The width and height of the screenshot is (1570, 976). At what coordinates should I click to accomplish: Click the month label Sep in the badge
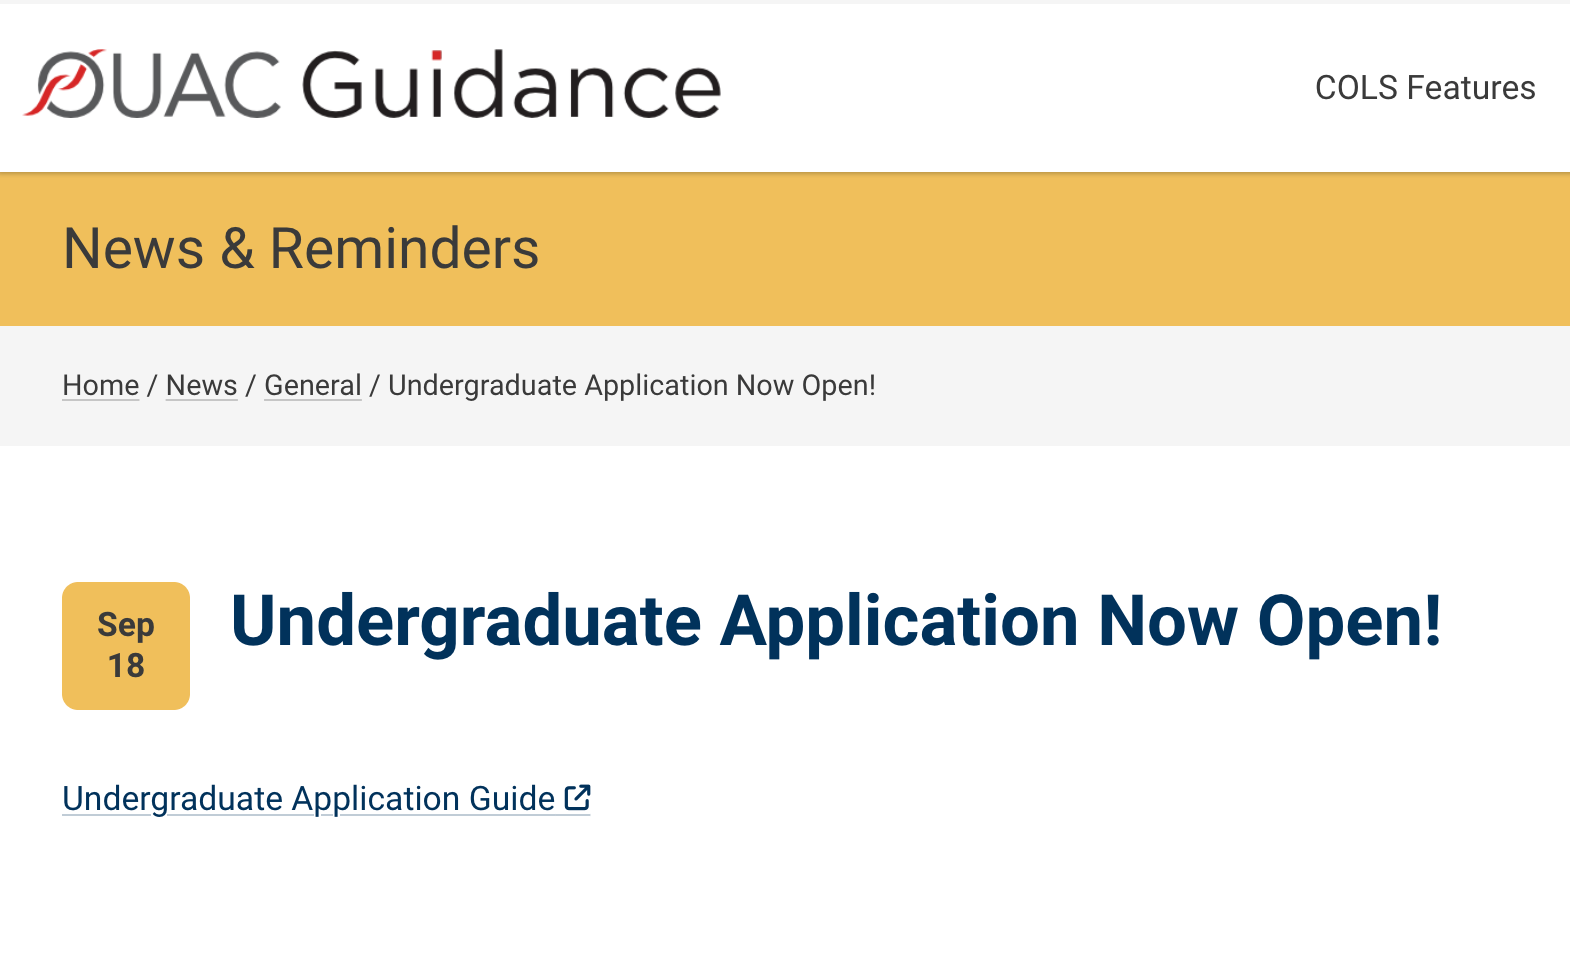click(126, 626)
